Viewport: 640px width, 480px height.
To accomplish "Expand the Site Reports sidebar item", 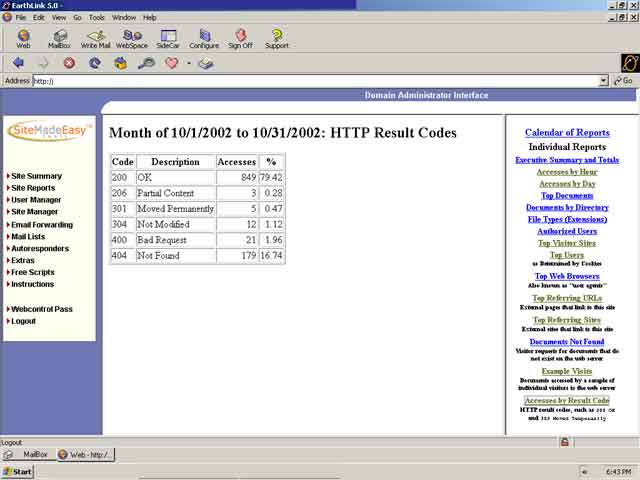I will [33, 188].
